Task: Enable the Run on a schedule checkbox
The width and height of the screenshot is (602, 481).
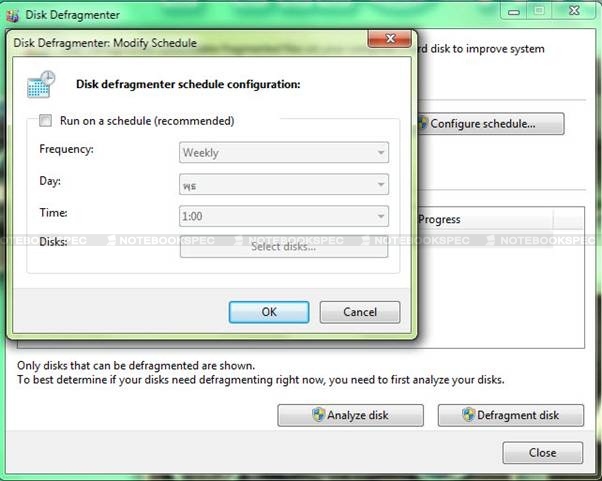Action: pos(45,121)
